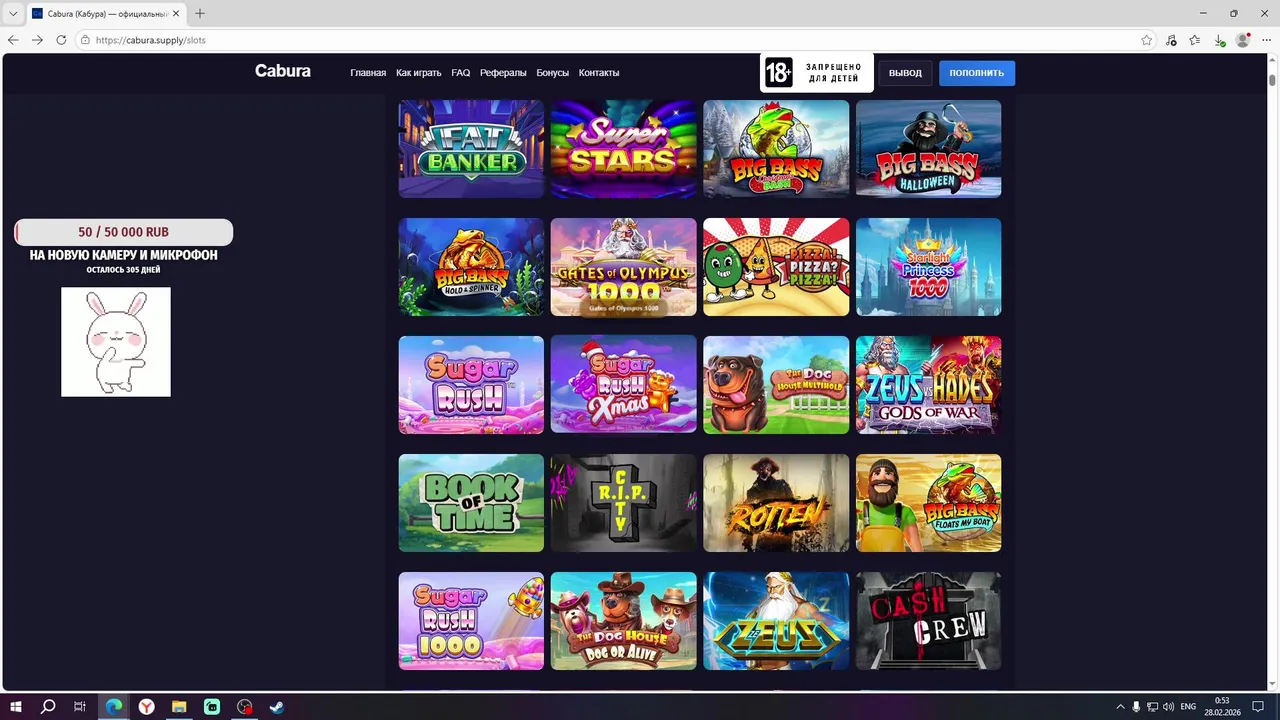Open the Big Bass Halloween slot
1280x720 pixels.
[928, 149]
